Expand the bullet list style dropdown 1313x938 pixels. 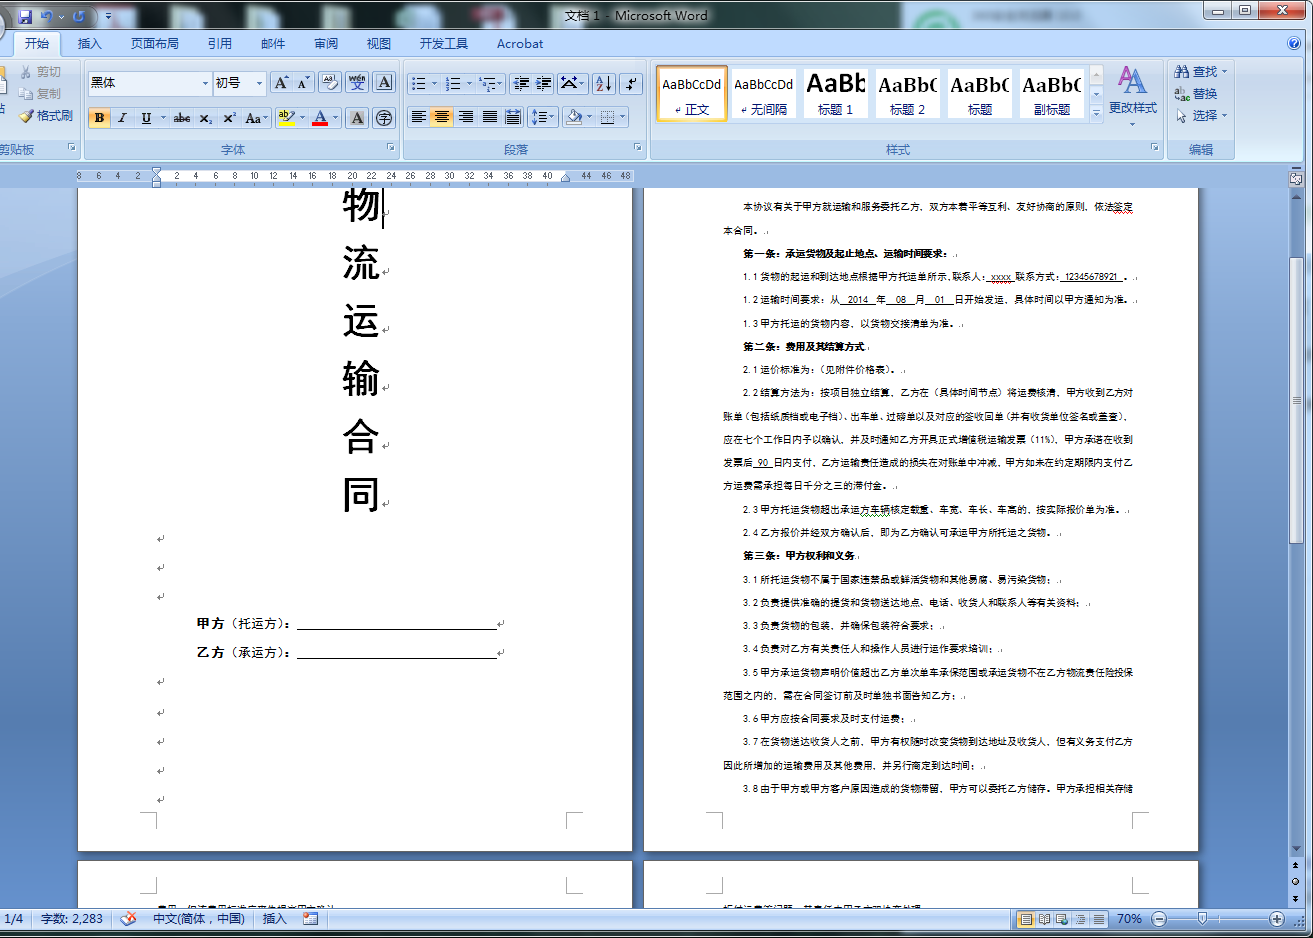click(434, 83)
